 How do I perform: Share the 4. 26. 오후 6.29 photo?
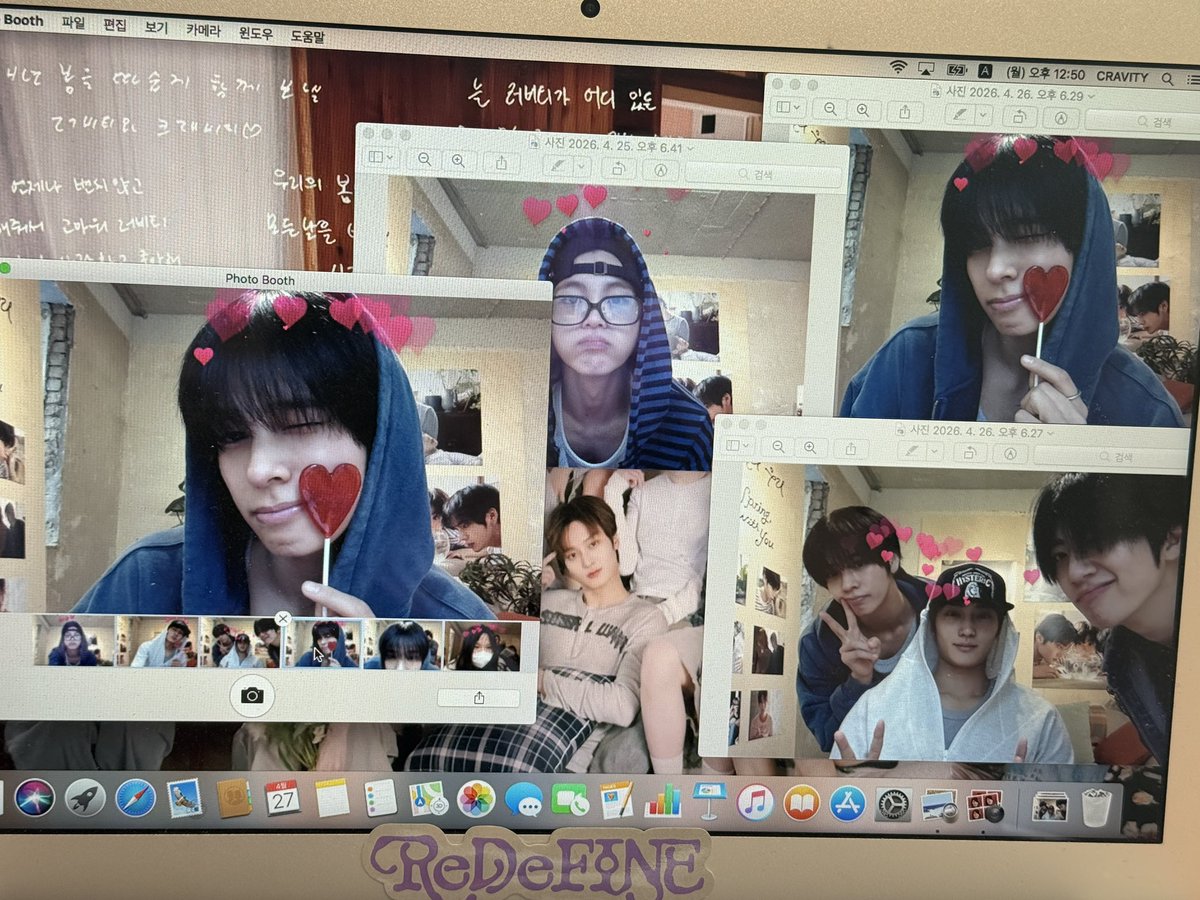(905, 111)
